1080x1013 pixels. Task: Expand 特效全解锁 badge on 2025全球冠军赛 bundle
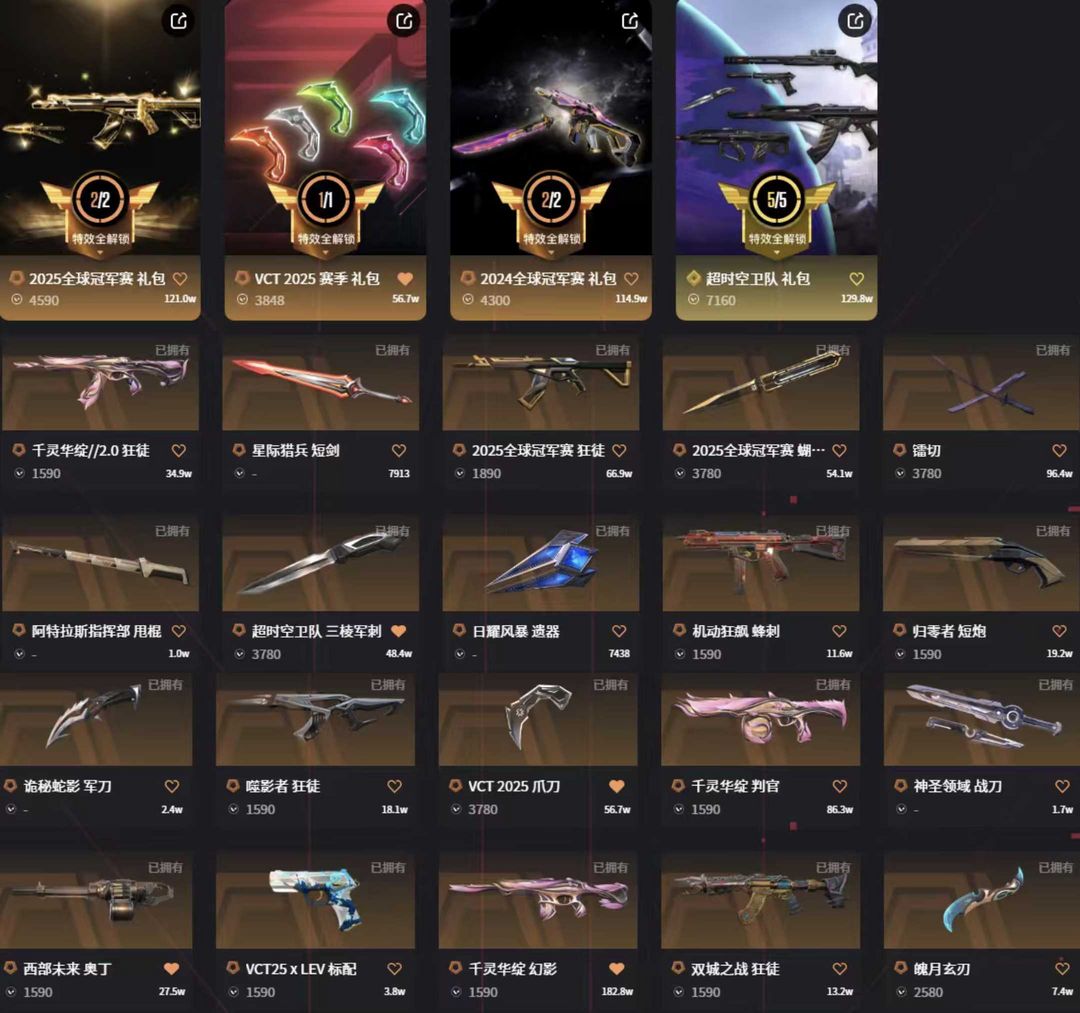click(x=101, y=240)
